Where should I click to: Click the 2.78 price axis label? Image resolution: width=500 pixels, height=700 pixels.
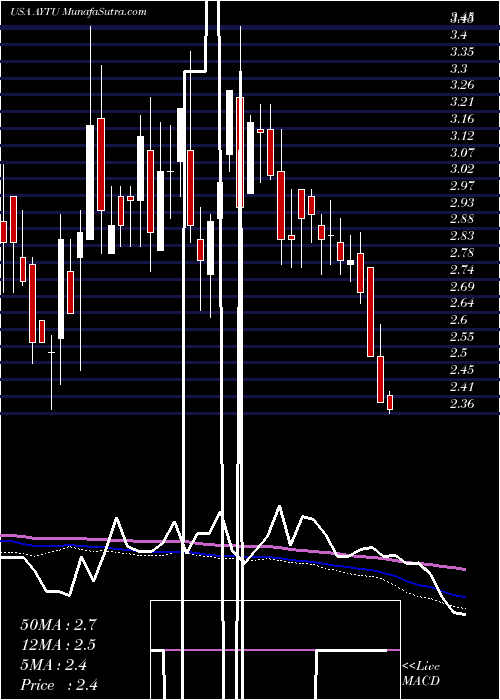click(x=462, y=253)
